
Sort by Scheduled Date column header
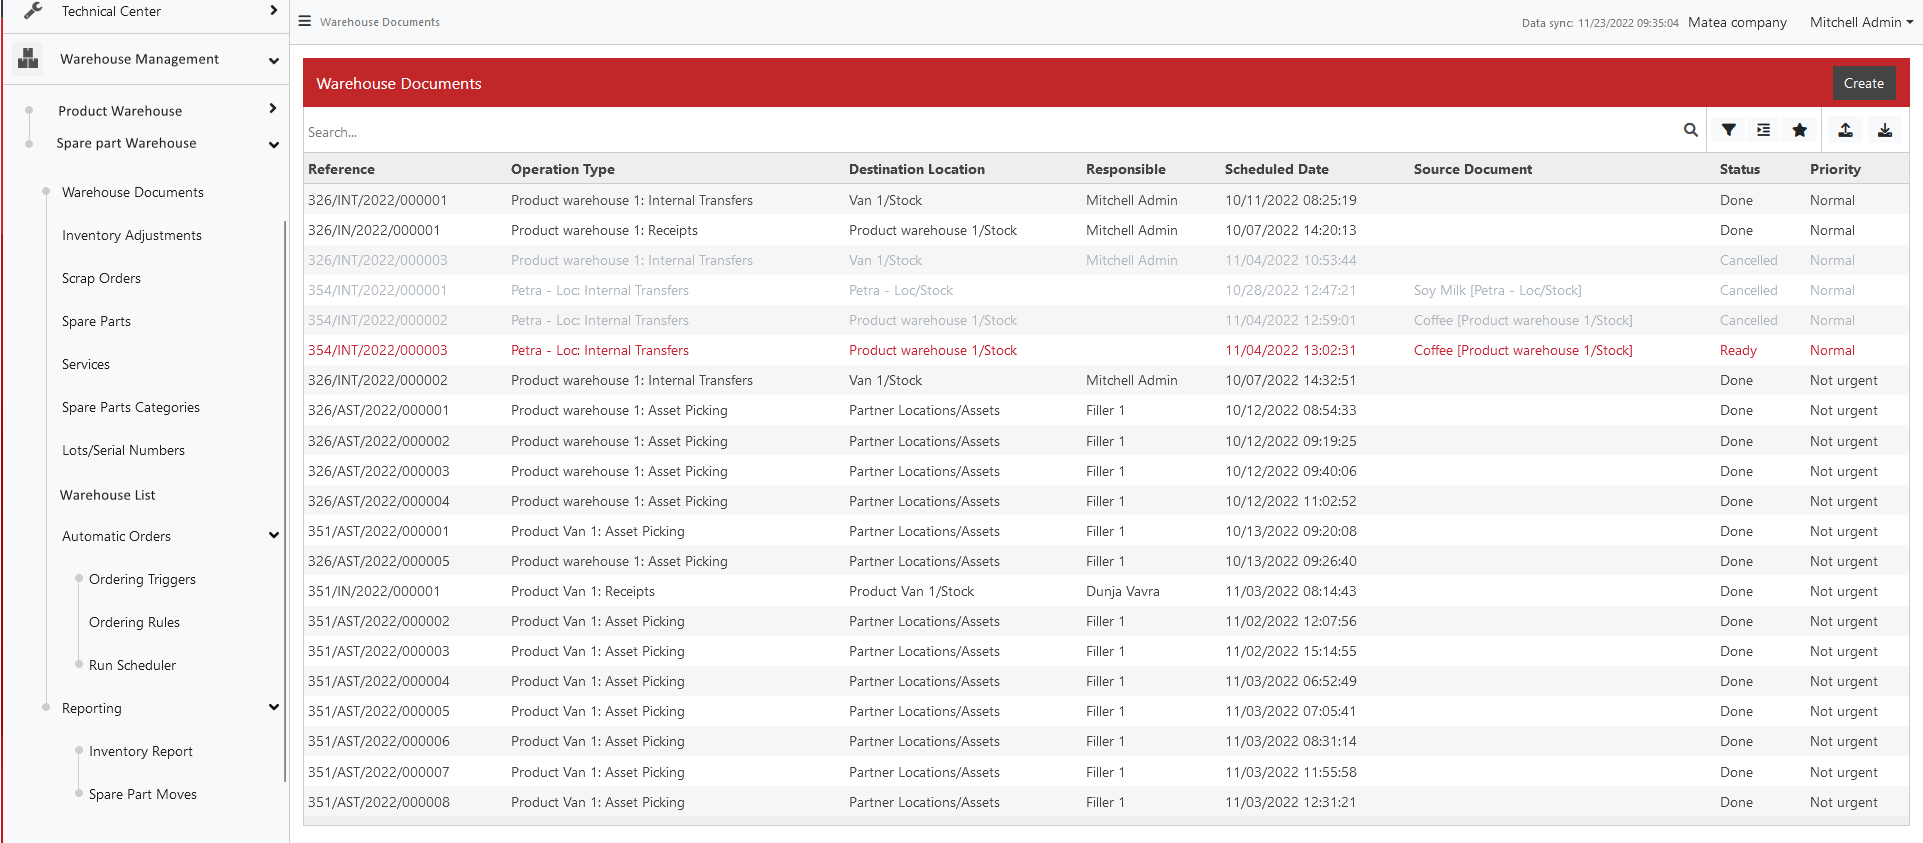[1276, 169]
